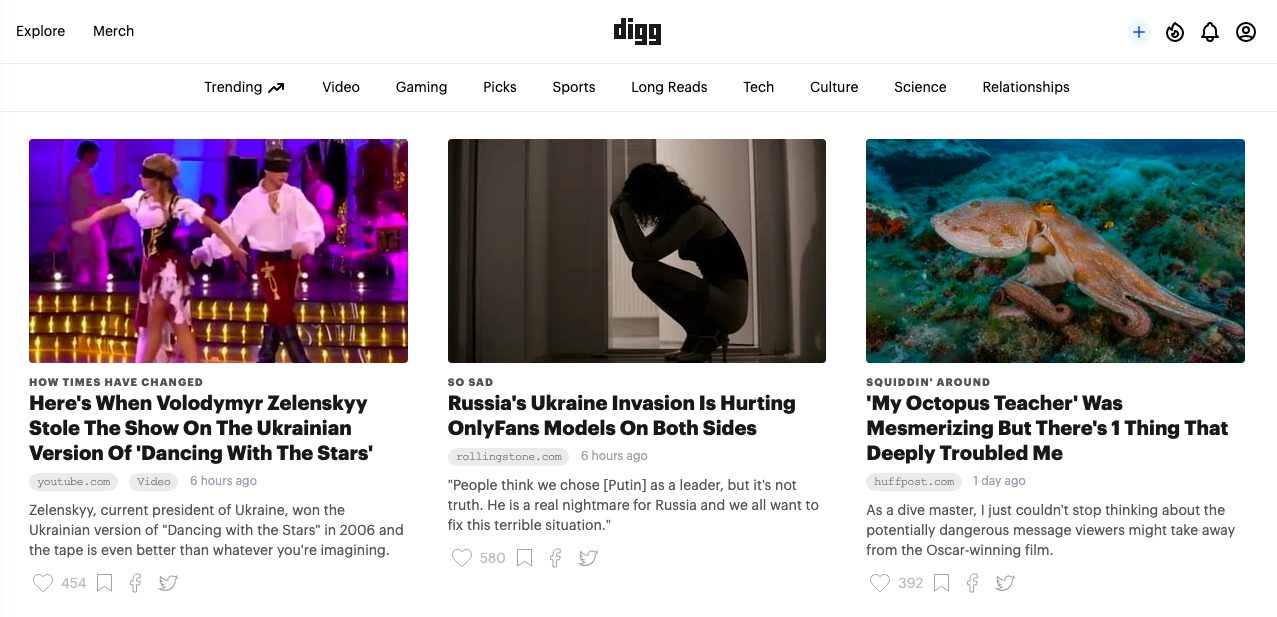Tweet the Zelenskyy dancing story
Image resolution: width=1277 pixels, height=617 pixels.
point(168,583)
